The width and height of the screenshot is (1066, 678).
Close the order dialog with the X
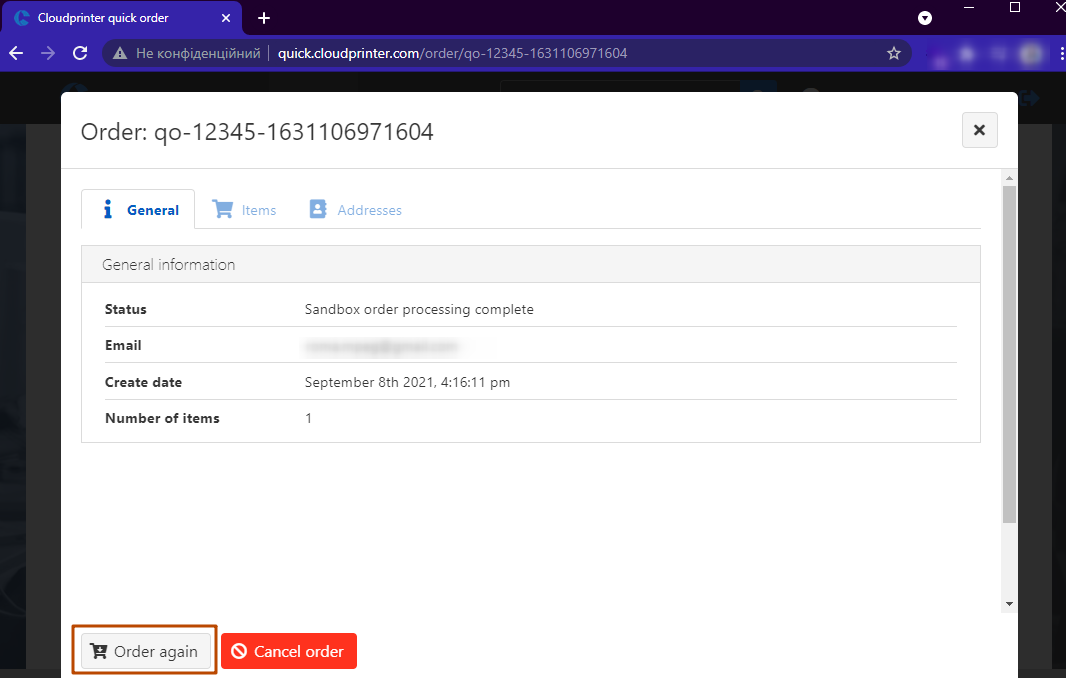(x=980, y=130)
